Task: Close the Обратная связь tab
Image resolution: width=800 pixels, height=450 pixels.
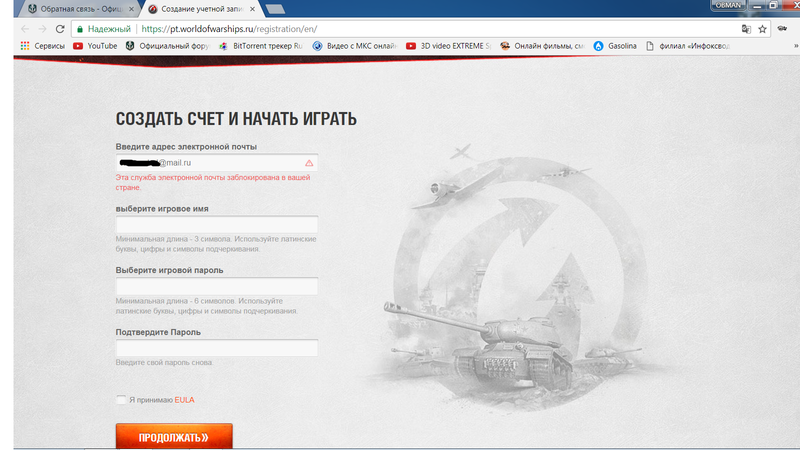Action: [x=132, y=9]
